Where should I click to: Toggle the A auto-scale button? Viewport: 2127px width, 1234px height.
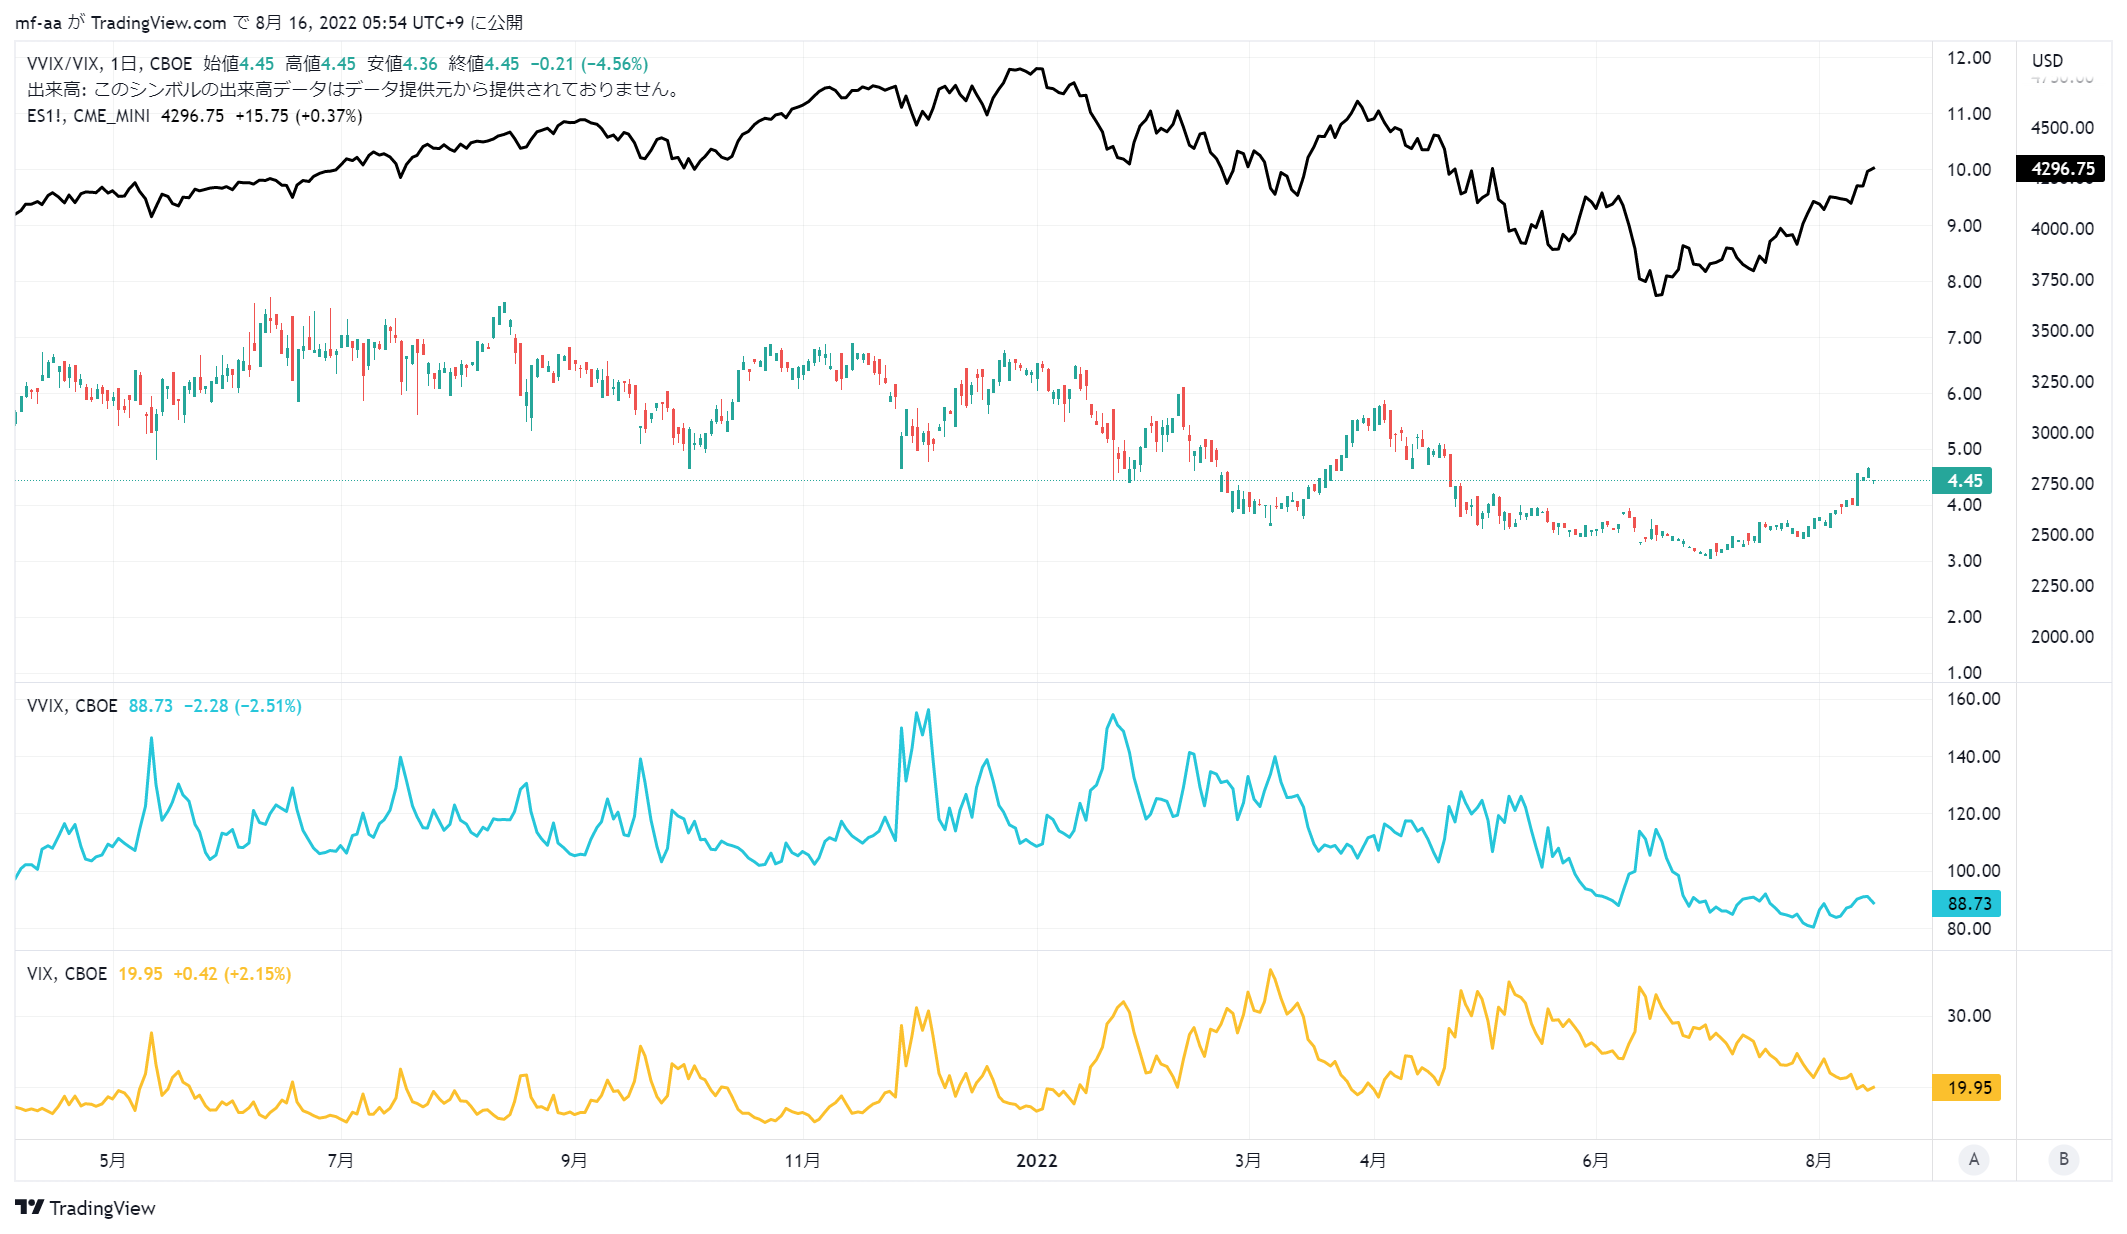point(1973,1159)
